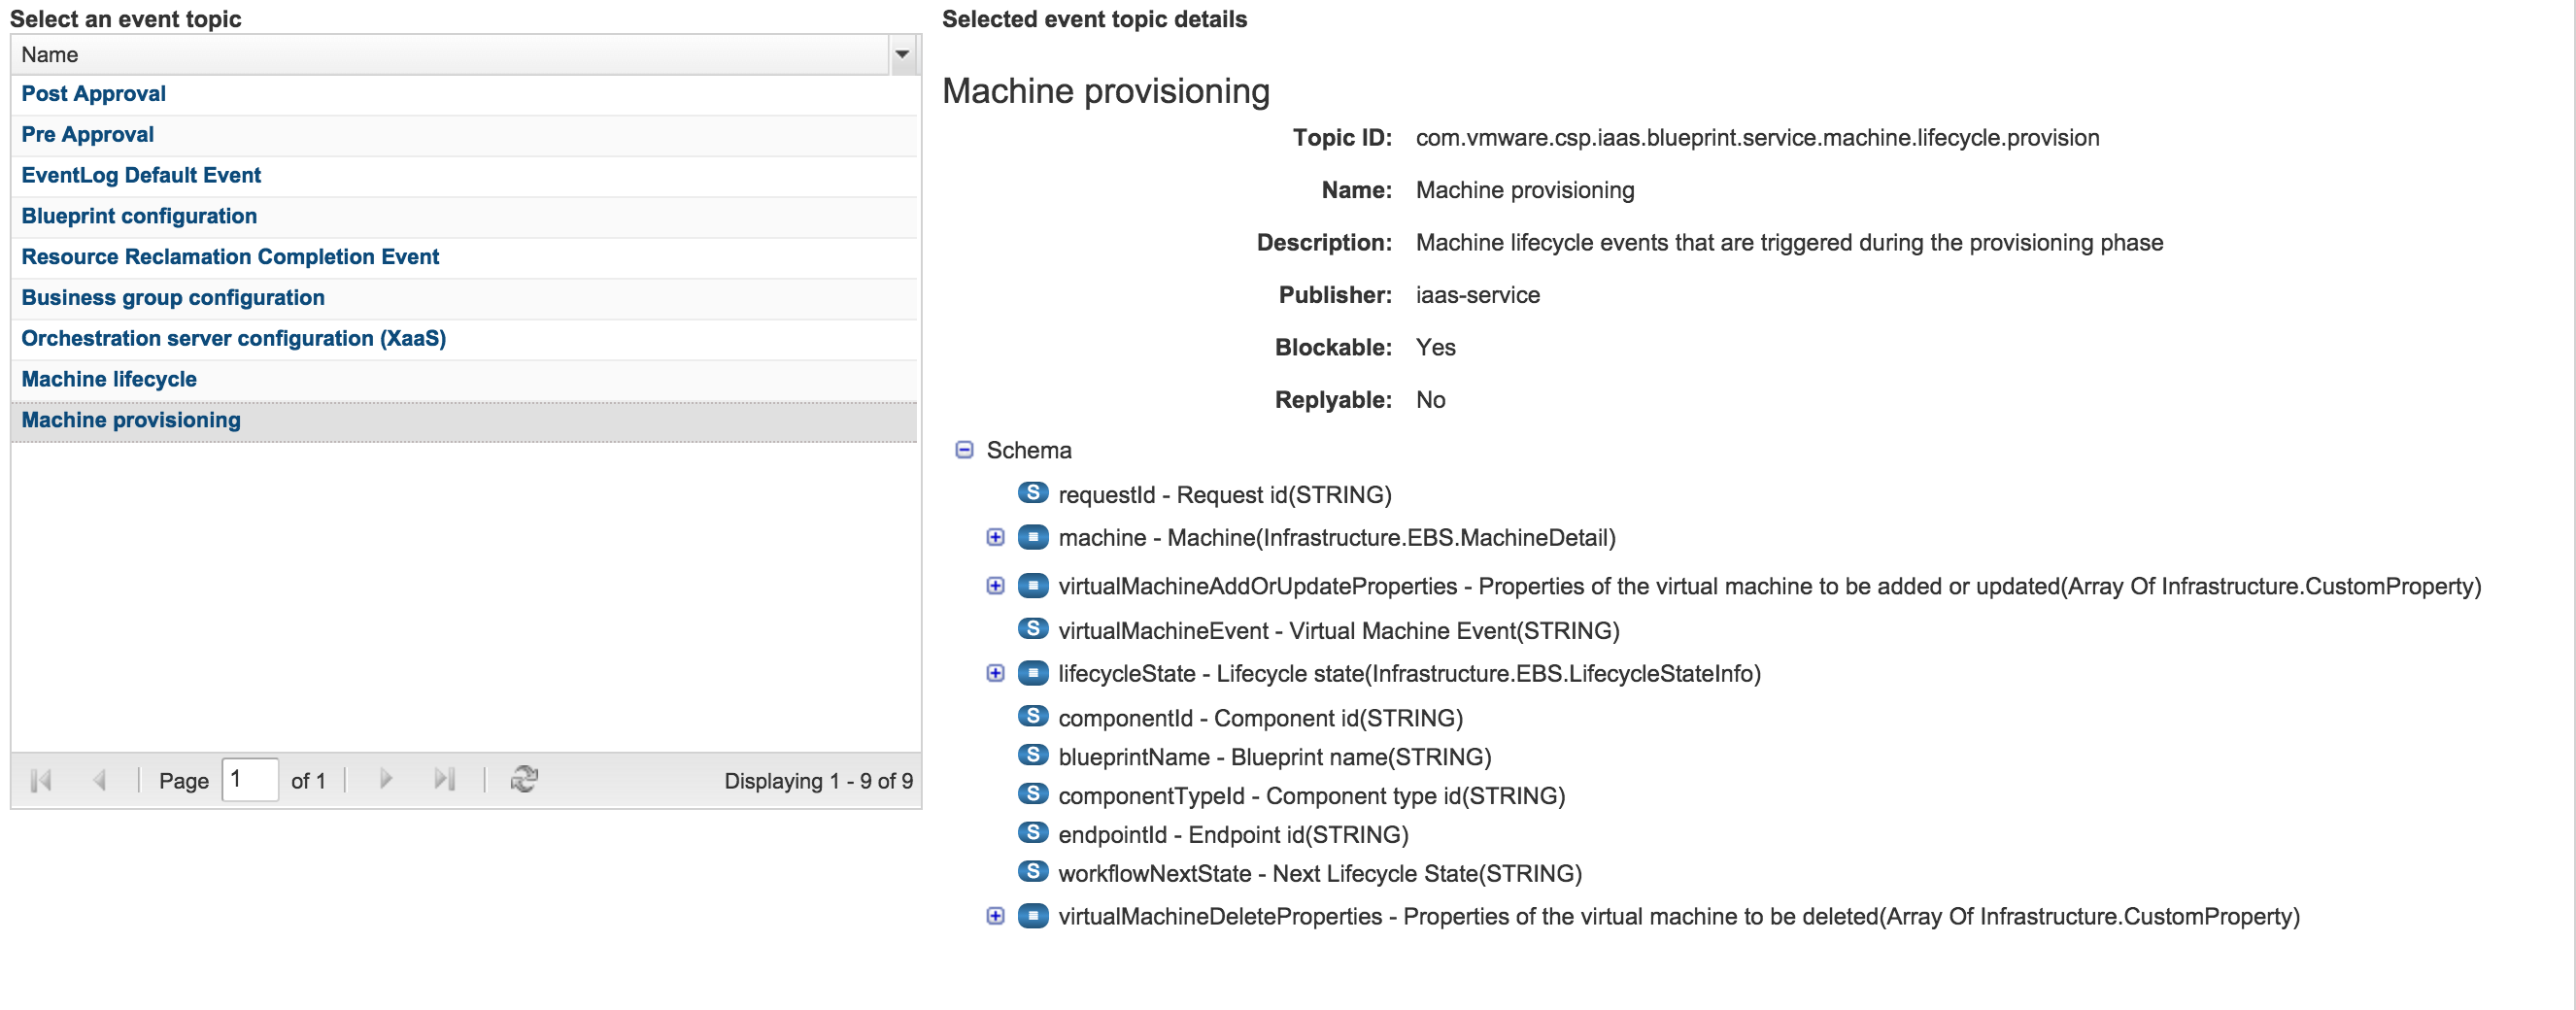This screenshot has height=1010, width=2576.
Task: Expand the lifecycleState schema node
Action: click(x=995, y=673)
